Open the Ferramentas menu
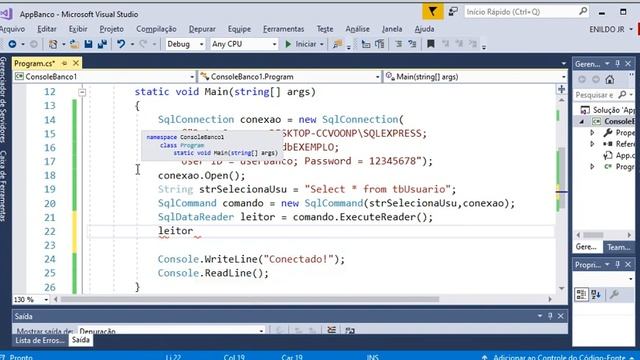Screen dimensions: 640x360 tap(284, 29)
